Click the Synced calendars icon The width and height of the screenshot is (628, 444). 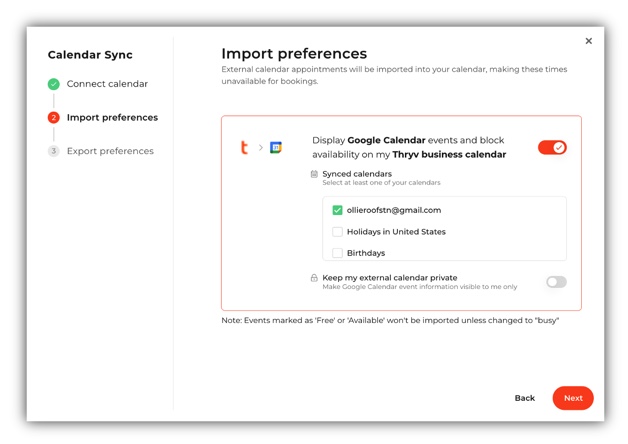(314, 174)
